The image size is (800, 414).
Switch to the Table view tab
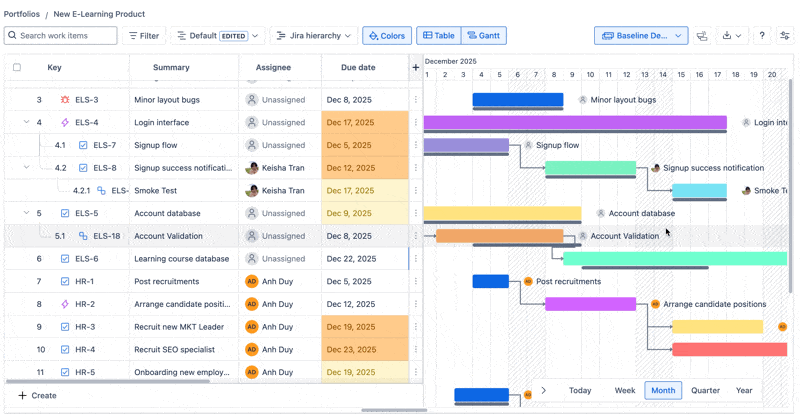tap(439, 36)
